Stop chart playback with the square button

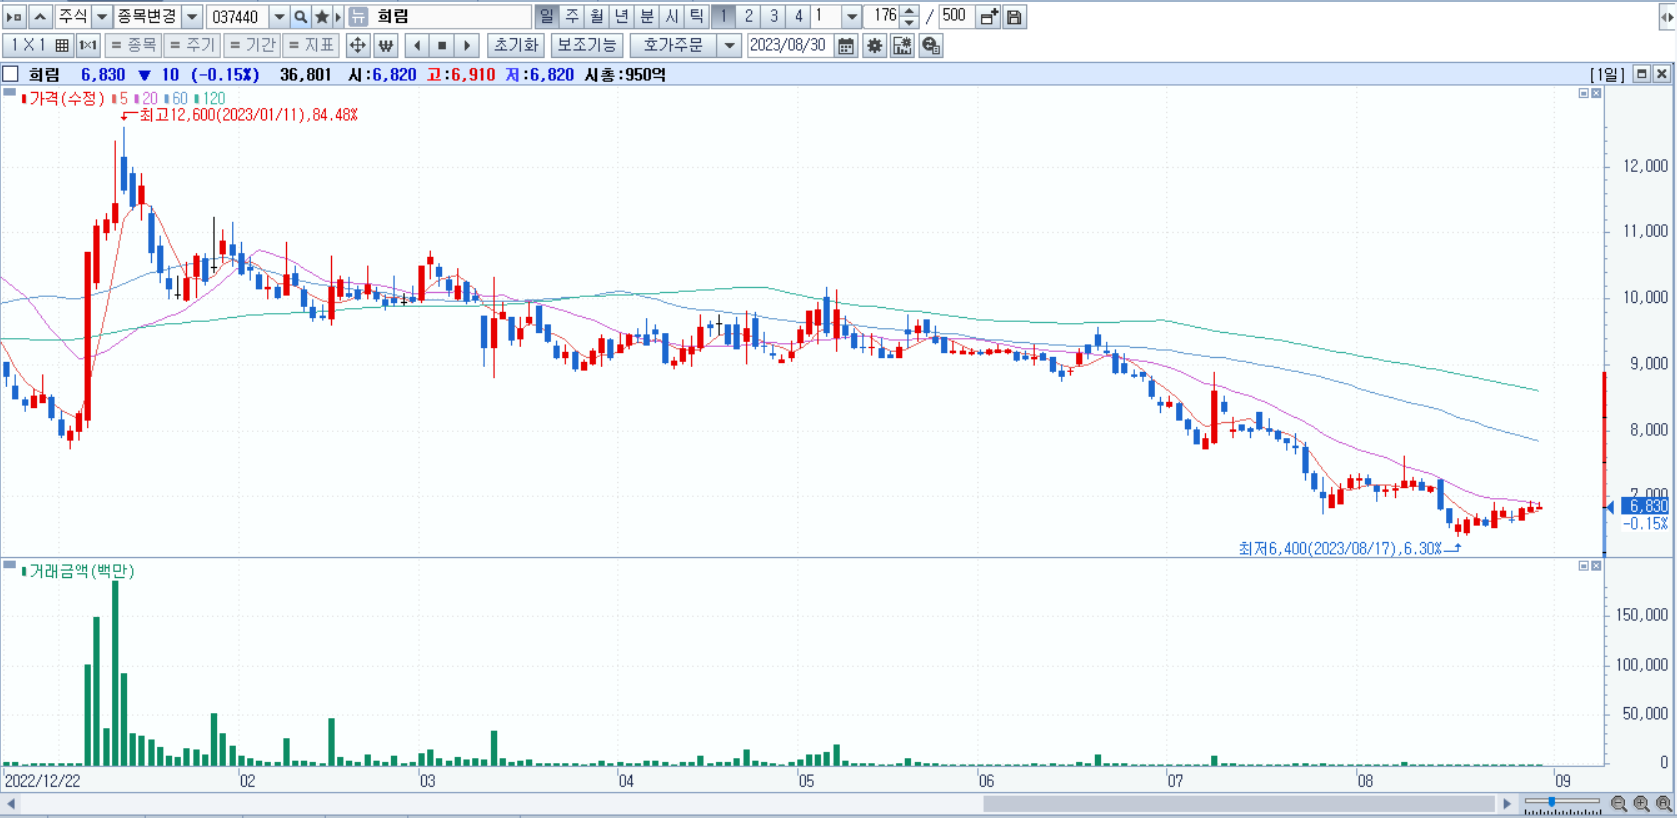(442, 45)
